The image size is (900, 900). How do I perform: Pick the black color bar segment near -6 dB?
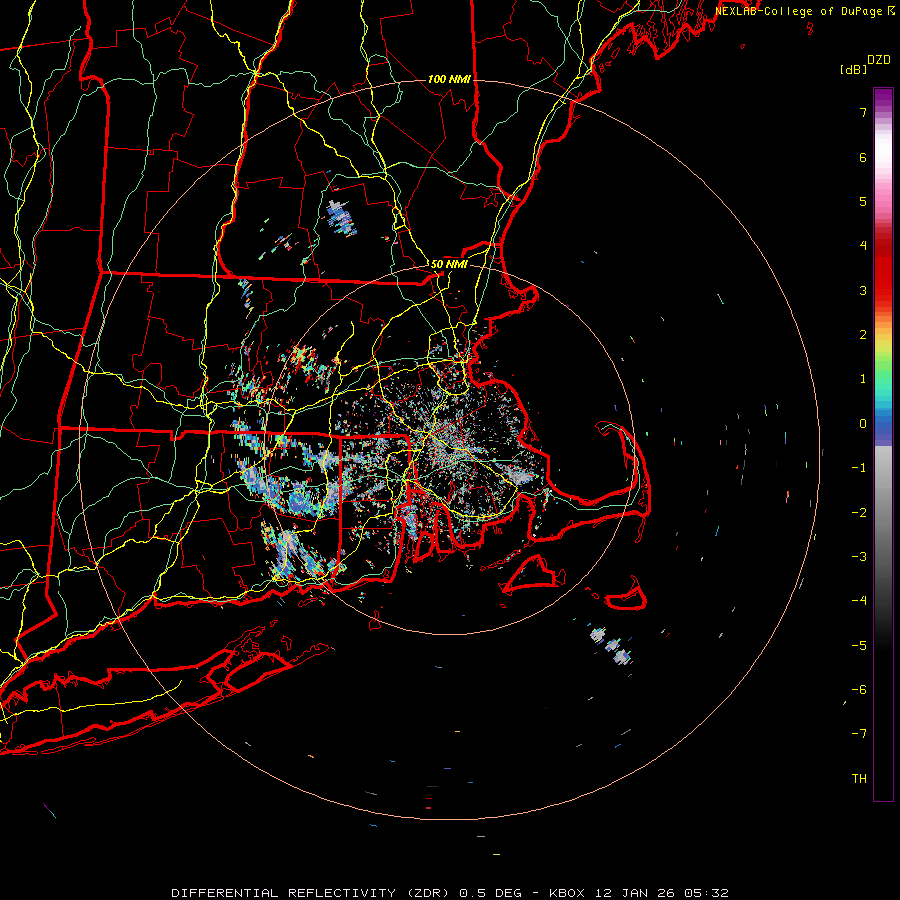pos(883,689)
